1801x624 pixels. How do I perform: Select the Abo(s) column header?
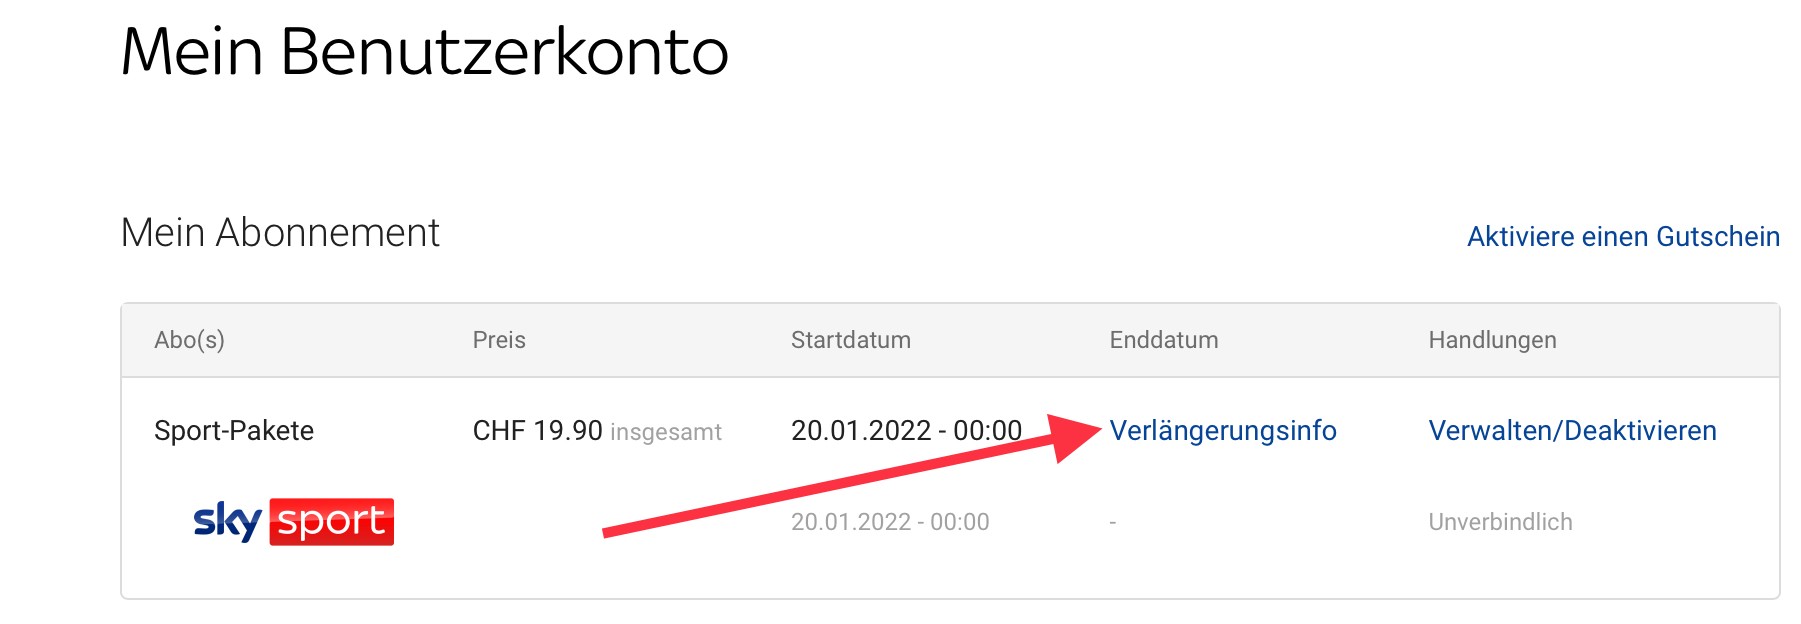[x=189, y=340]
